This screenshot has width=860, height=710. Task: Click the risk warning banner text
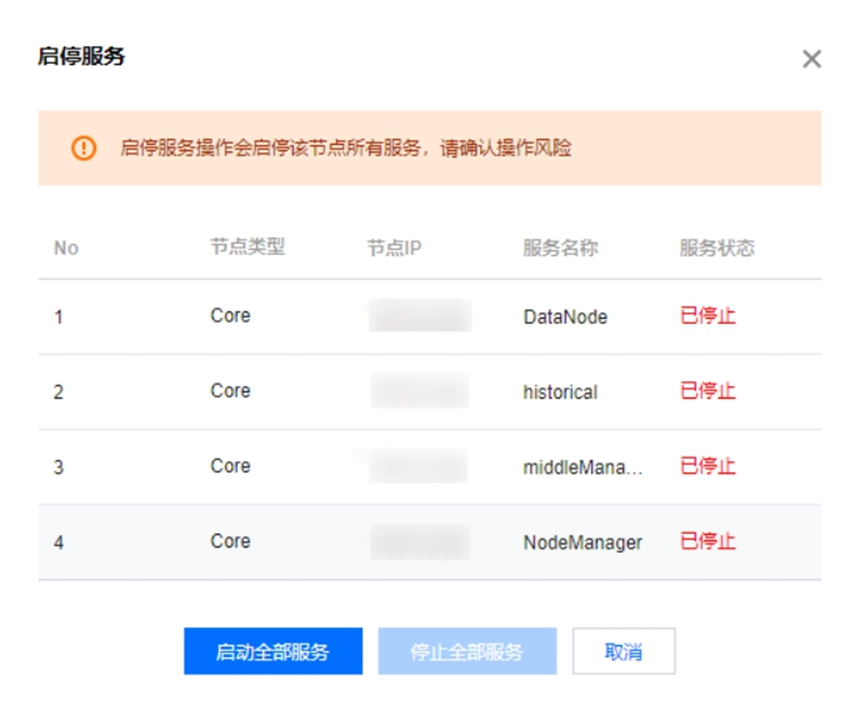346,148
